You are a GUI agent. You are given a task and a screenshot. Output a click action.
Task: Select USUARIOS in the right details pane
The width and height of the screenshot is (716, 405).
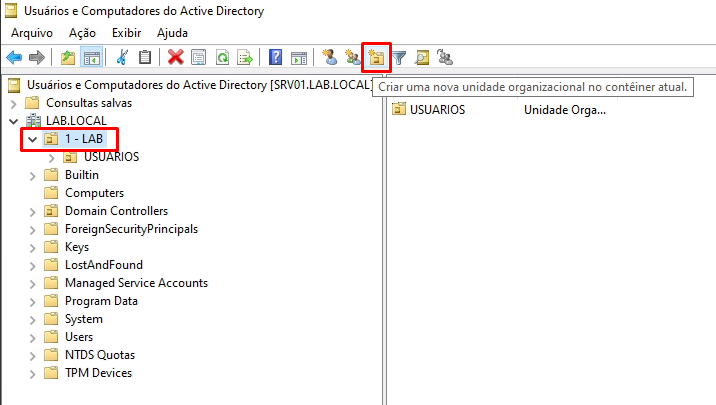[436, 109]
